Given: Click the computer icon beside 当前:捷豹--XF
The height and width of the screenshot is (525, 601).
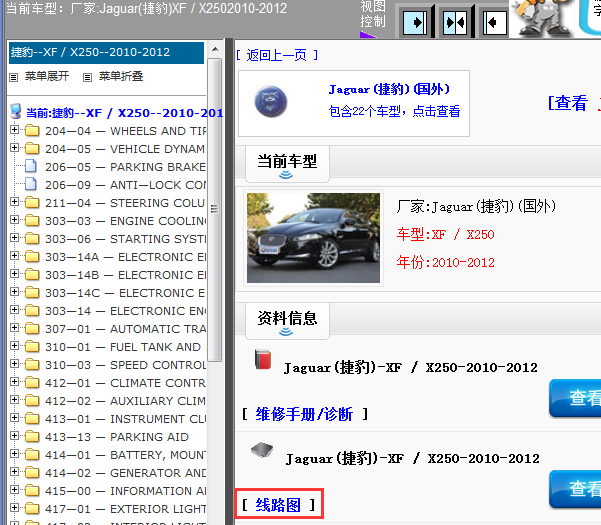Looking at the screenshot, I should pyautogui.click(x=16, y=111).
